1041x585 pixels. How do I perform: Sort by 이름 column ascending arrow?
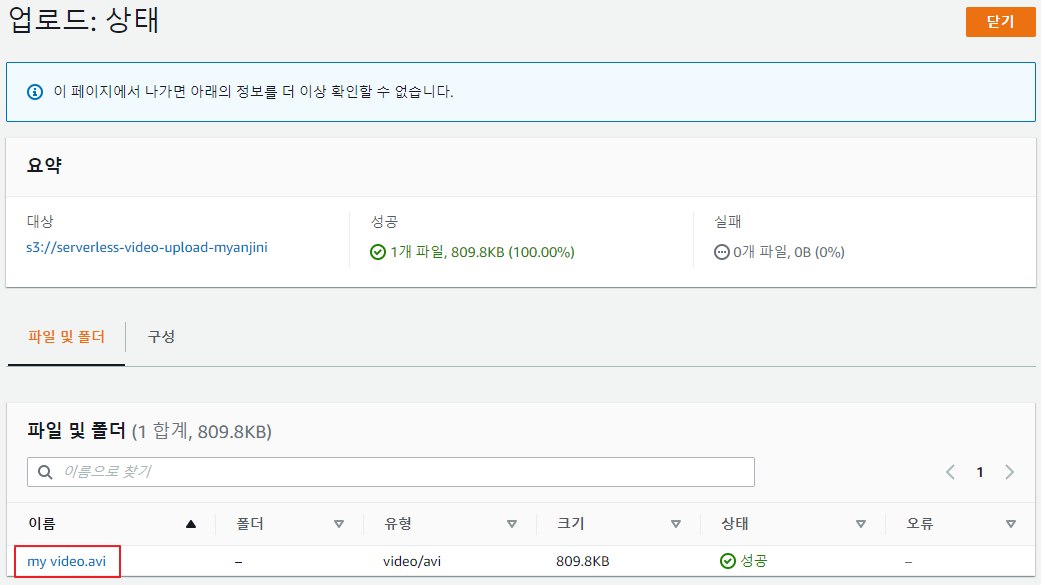191,524
